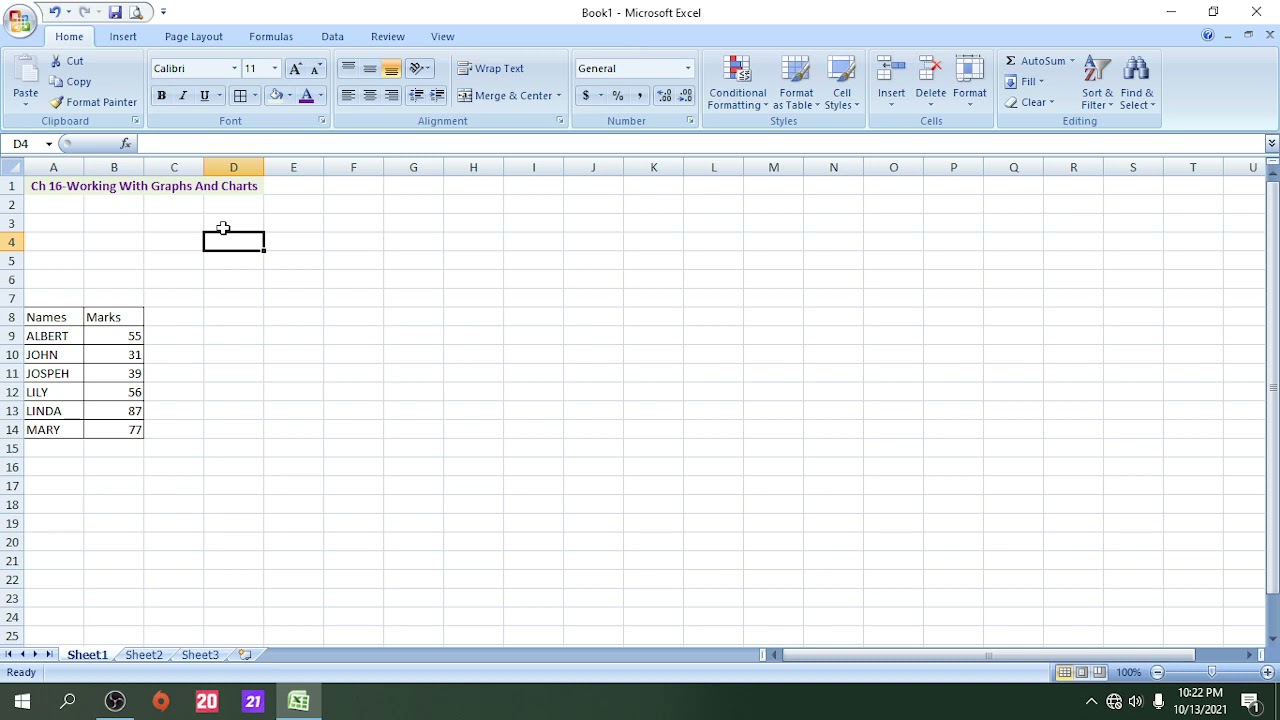This screenshot has width=1280, height=720.
Task: Increase font size with Grow Font
Action: (294, 68)
